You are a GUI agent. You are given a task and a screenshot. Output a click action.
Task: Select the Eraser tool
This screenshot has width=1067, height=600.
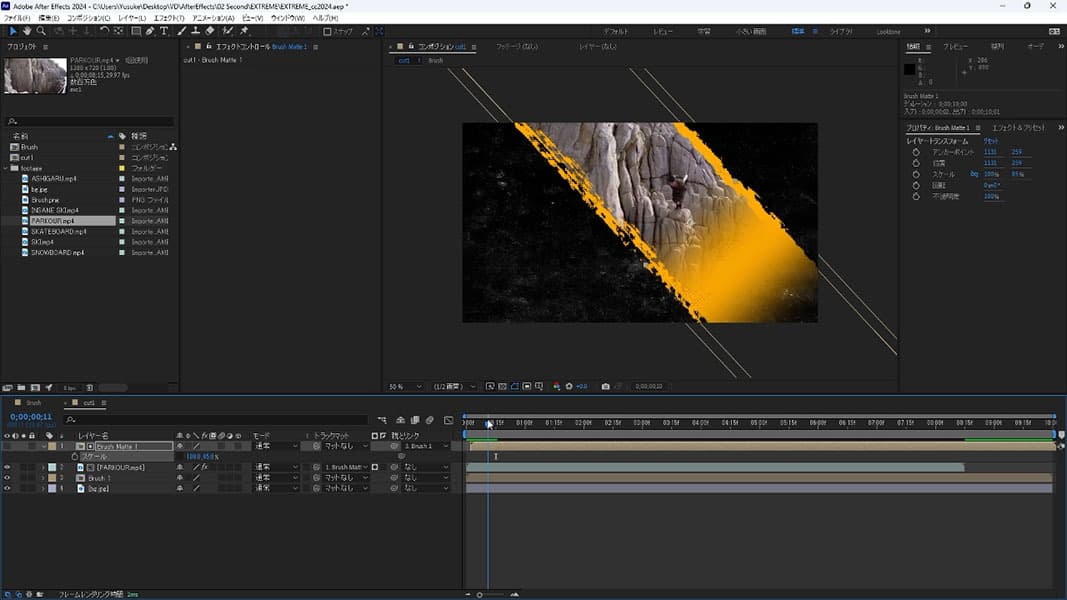[210, 31]
